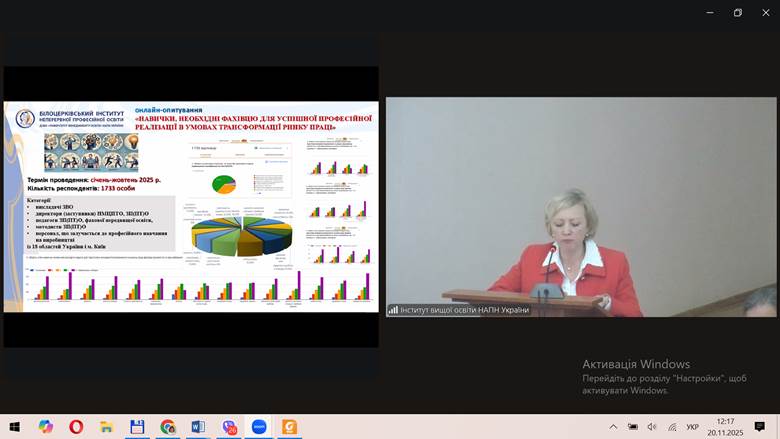Launch Copilot from the taskbar
Viewport: 780px width, 439px height.
46,427
